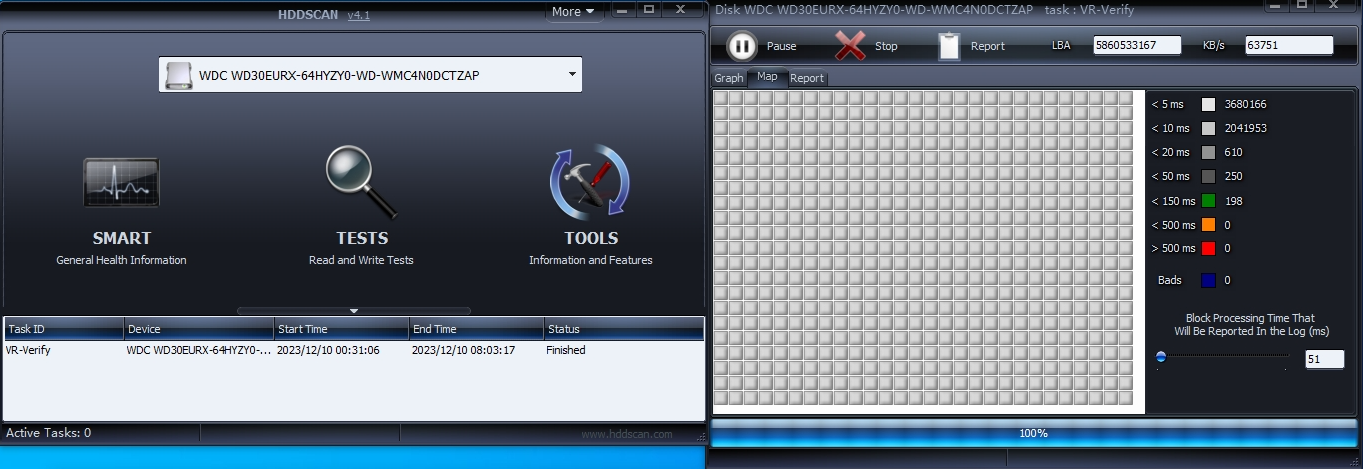The width and height of the screenshot is (1363, 469).
Task: Open the More dropdown menu
Action: pos(573,12)
